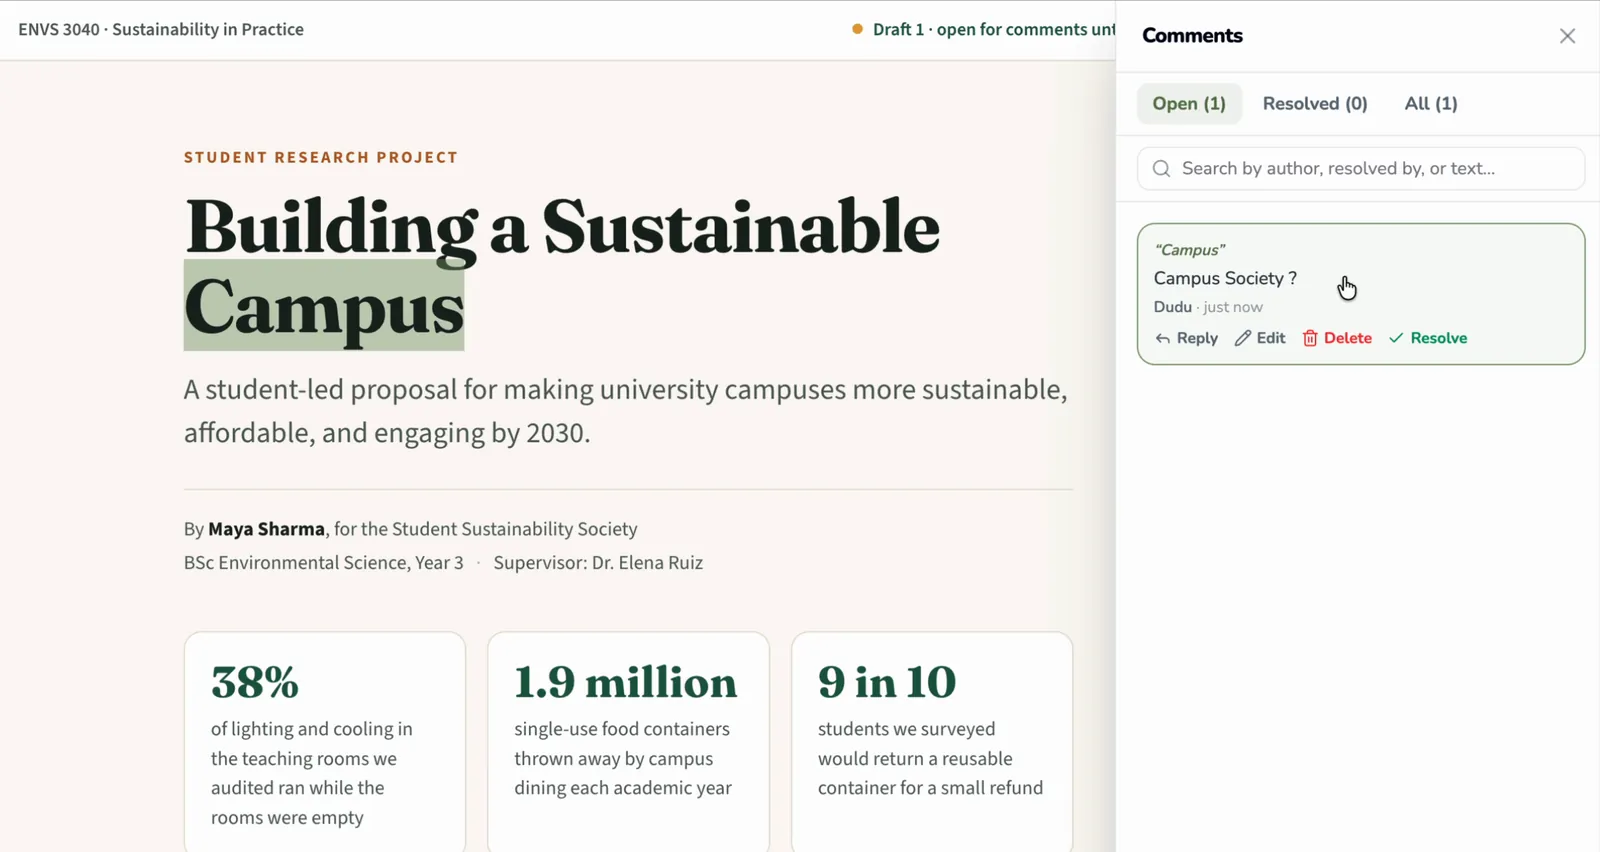Click the Comments panel heading
This screenshot has height=852, width=1600.
[x=1192, y=36]
